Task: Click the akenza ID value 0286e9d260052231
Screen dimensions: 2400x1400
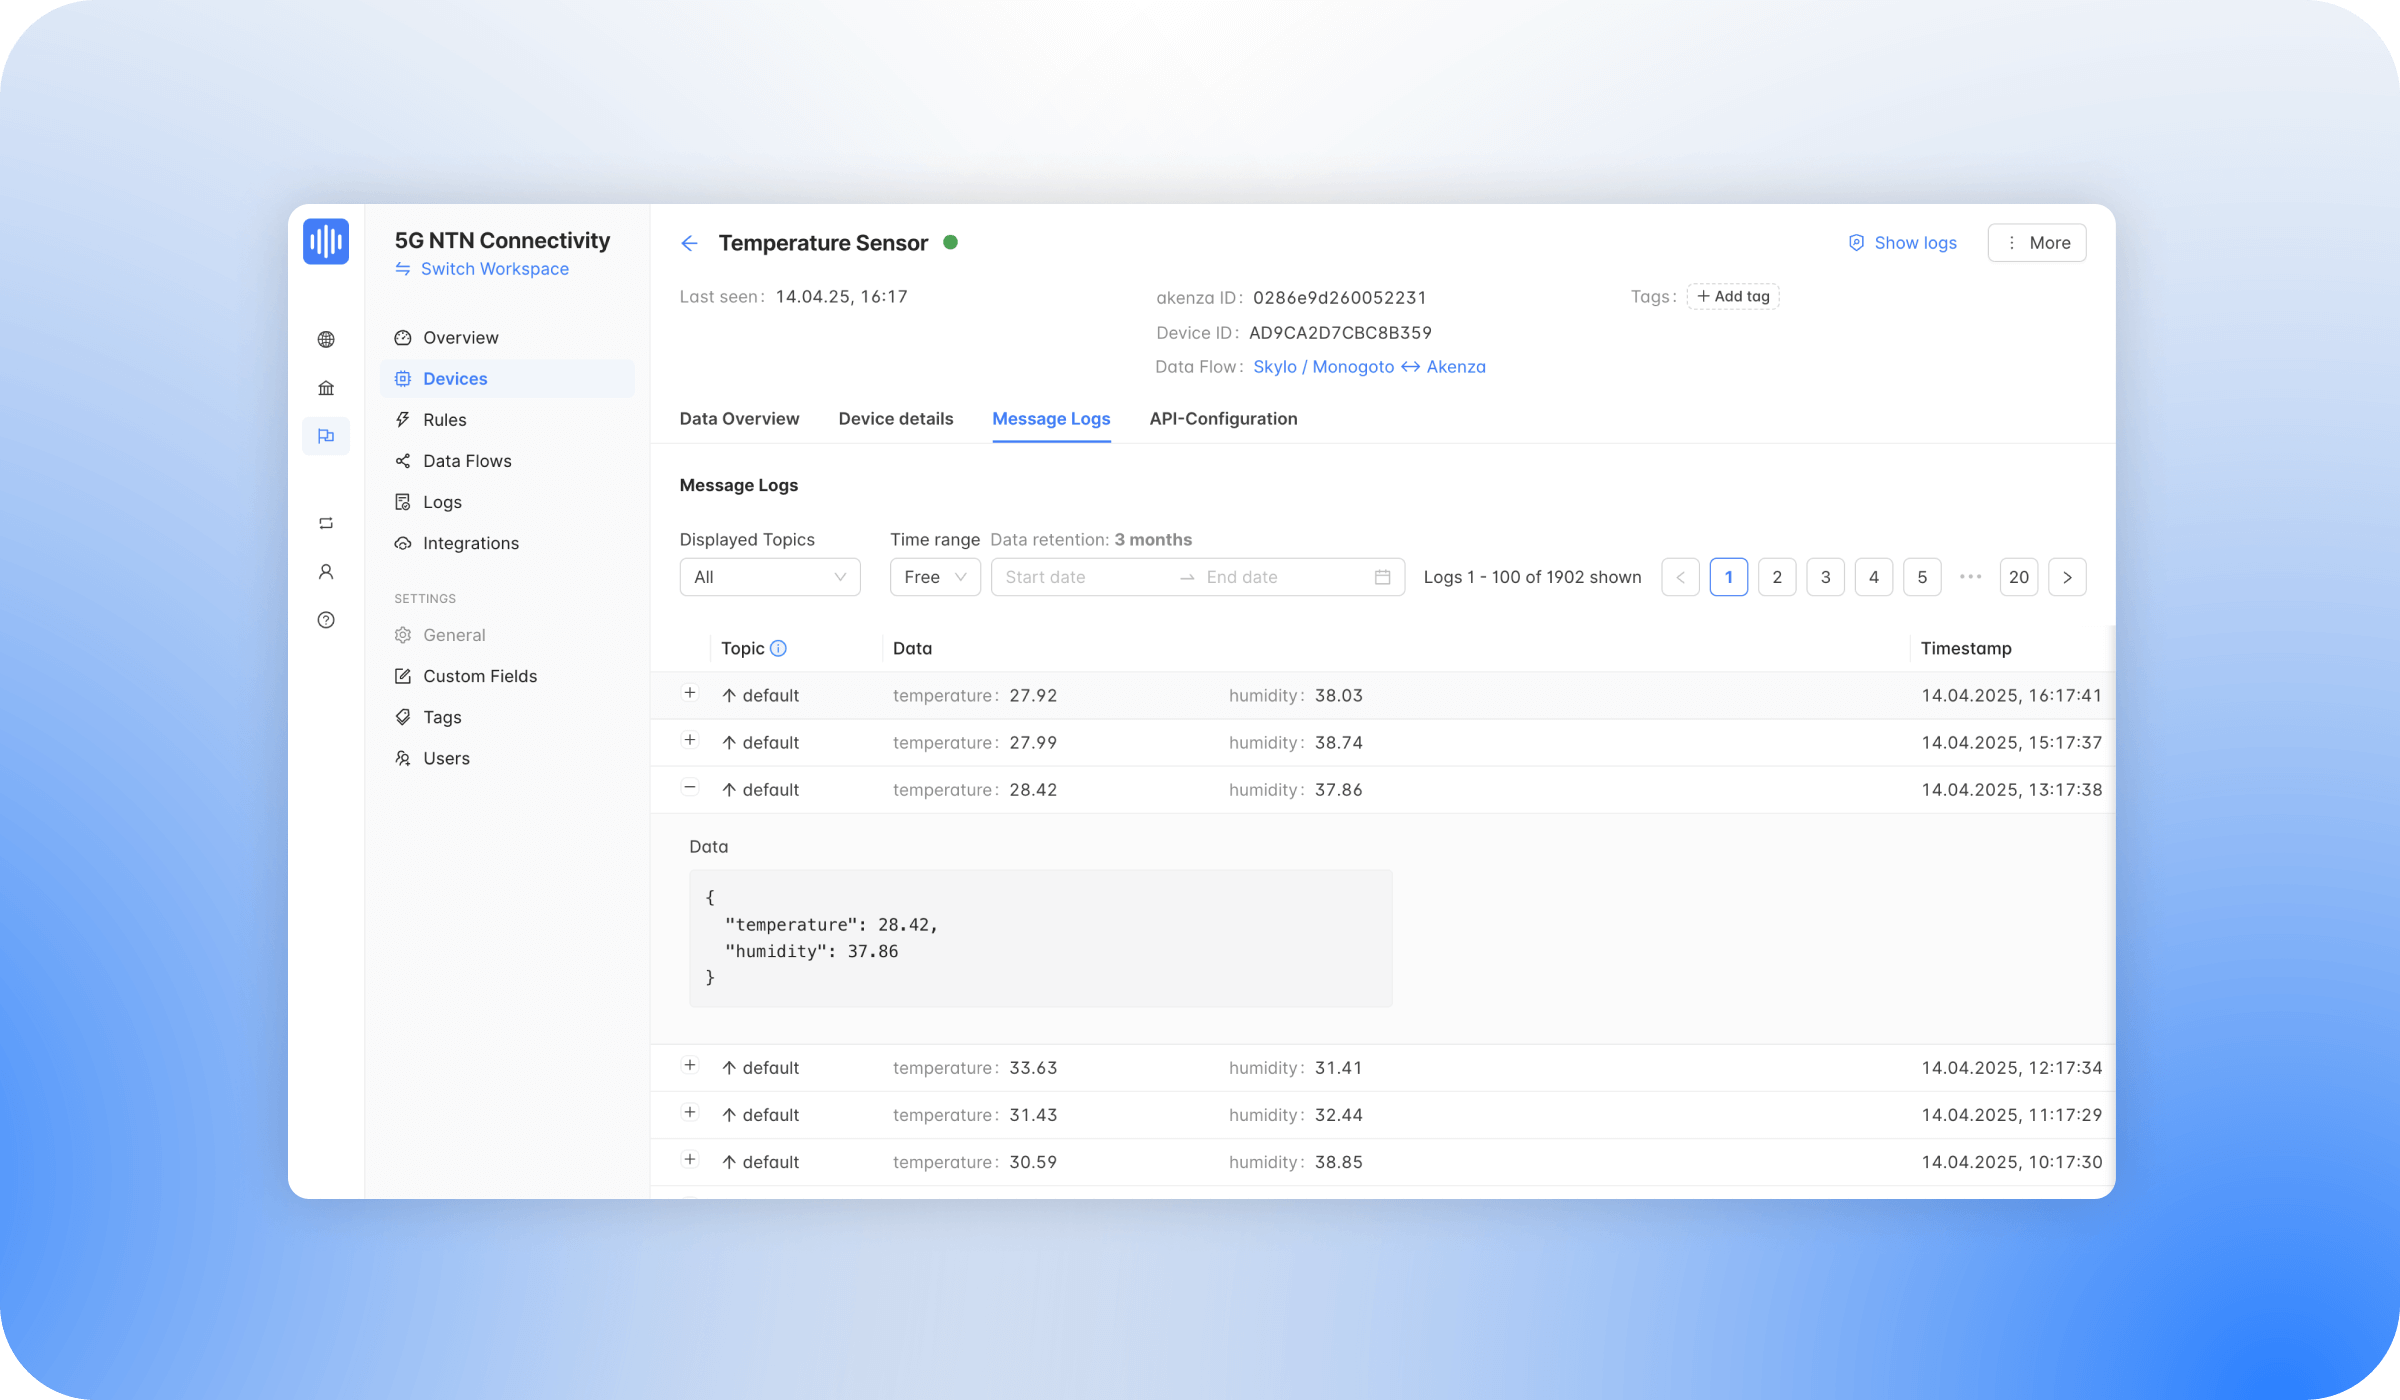Action: click(1339, 298)
